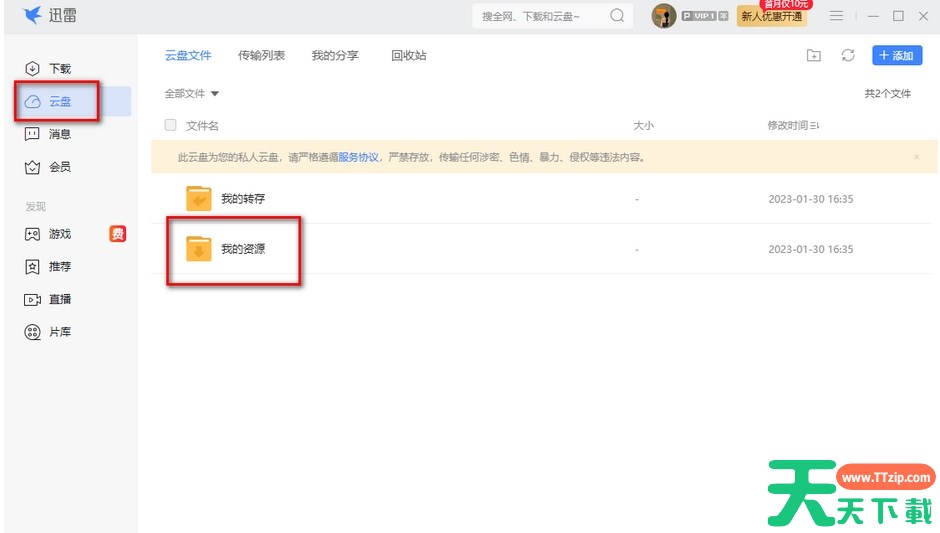Open the user avatar profile
This screenshot has height=533, width=940.
pyautogui.click(x=663, y=16)
